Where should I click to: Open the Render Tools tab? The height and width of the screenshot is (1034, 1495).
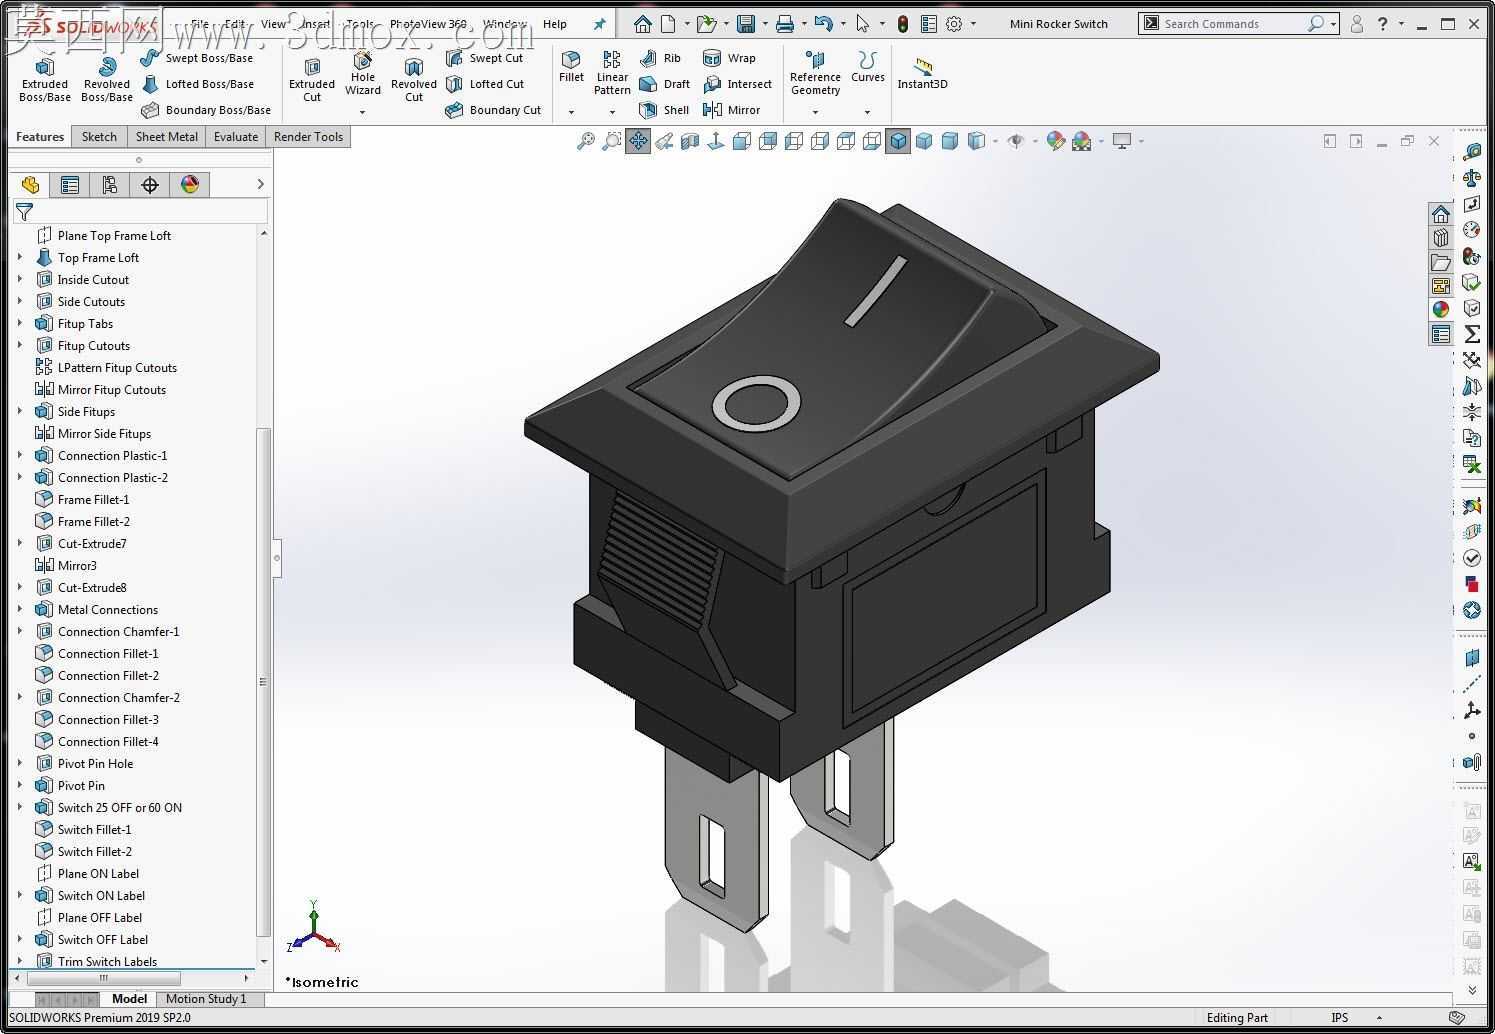308,137
